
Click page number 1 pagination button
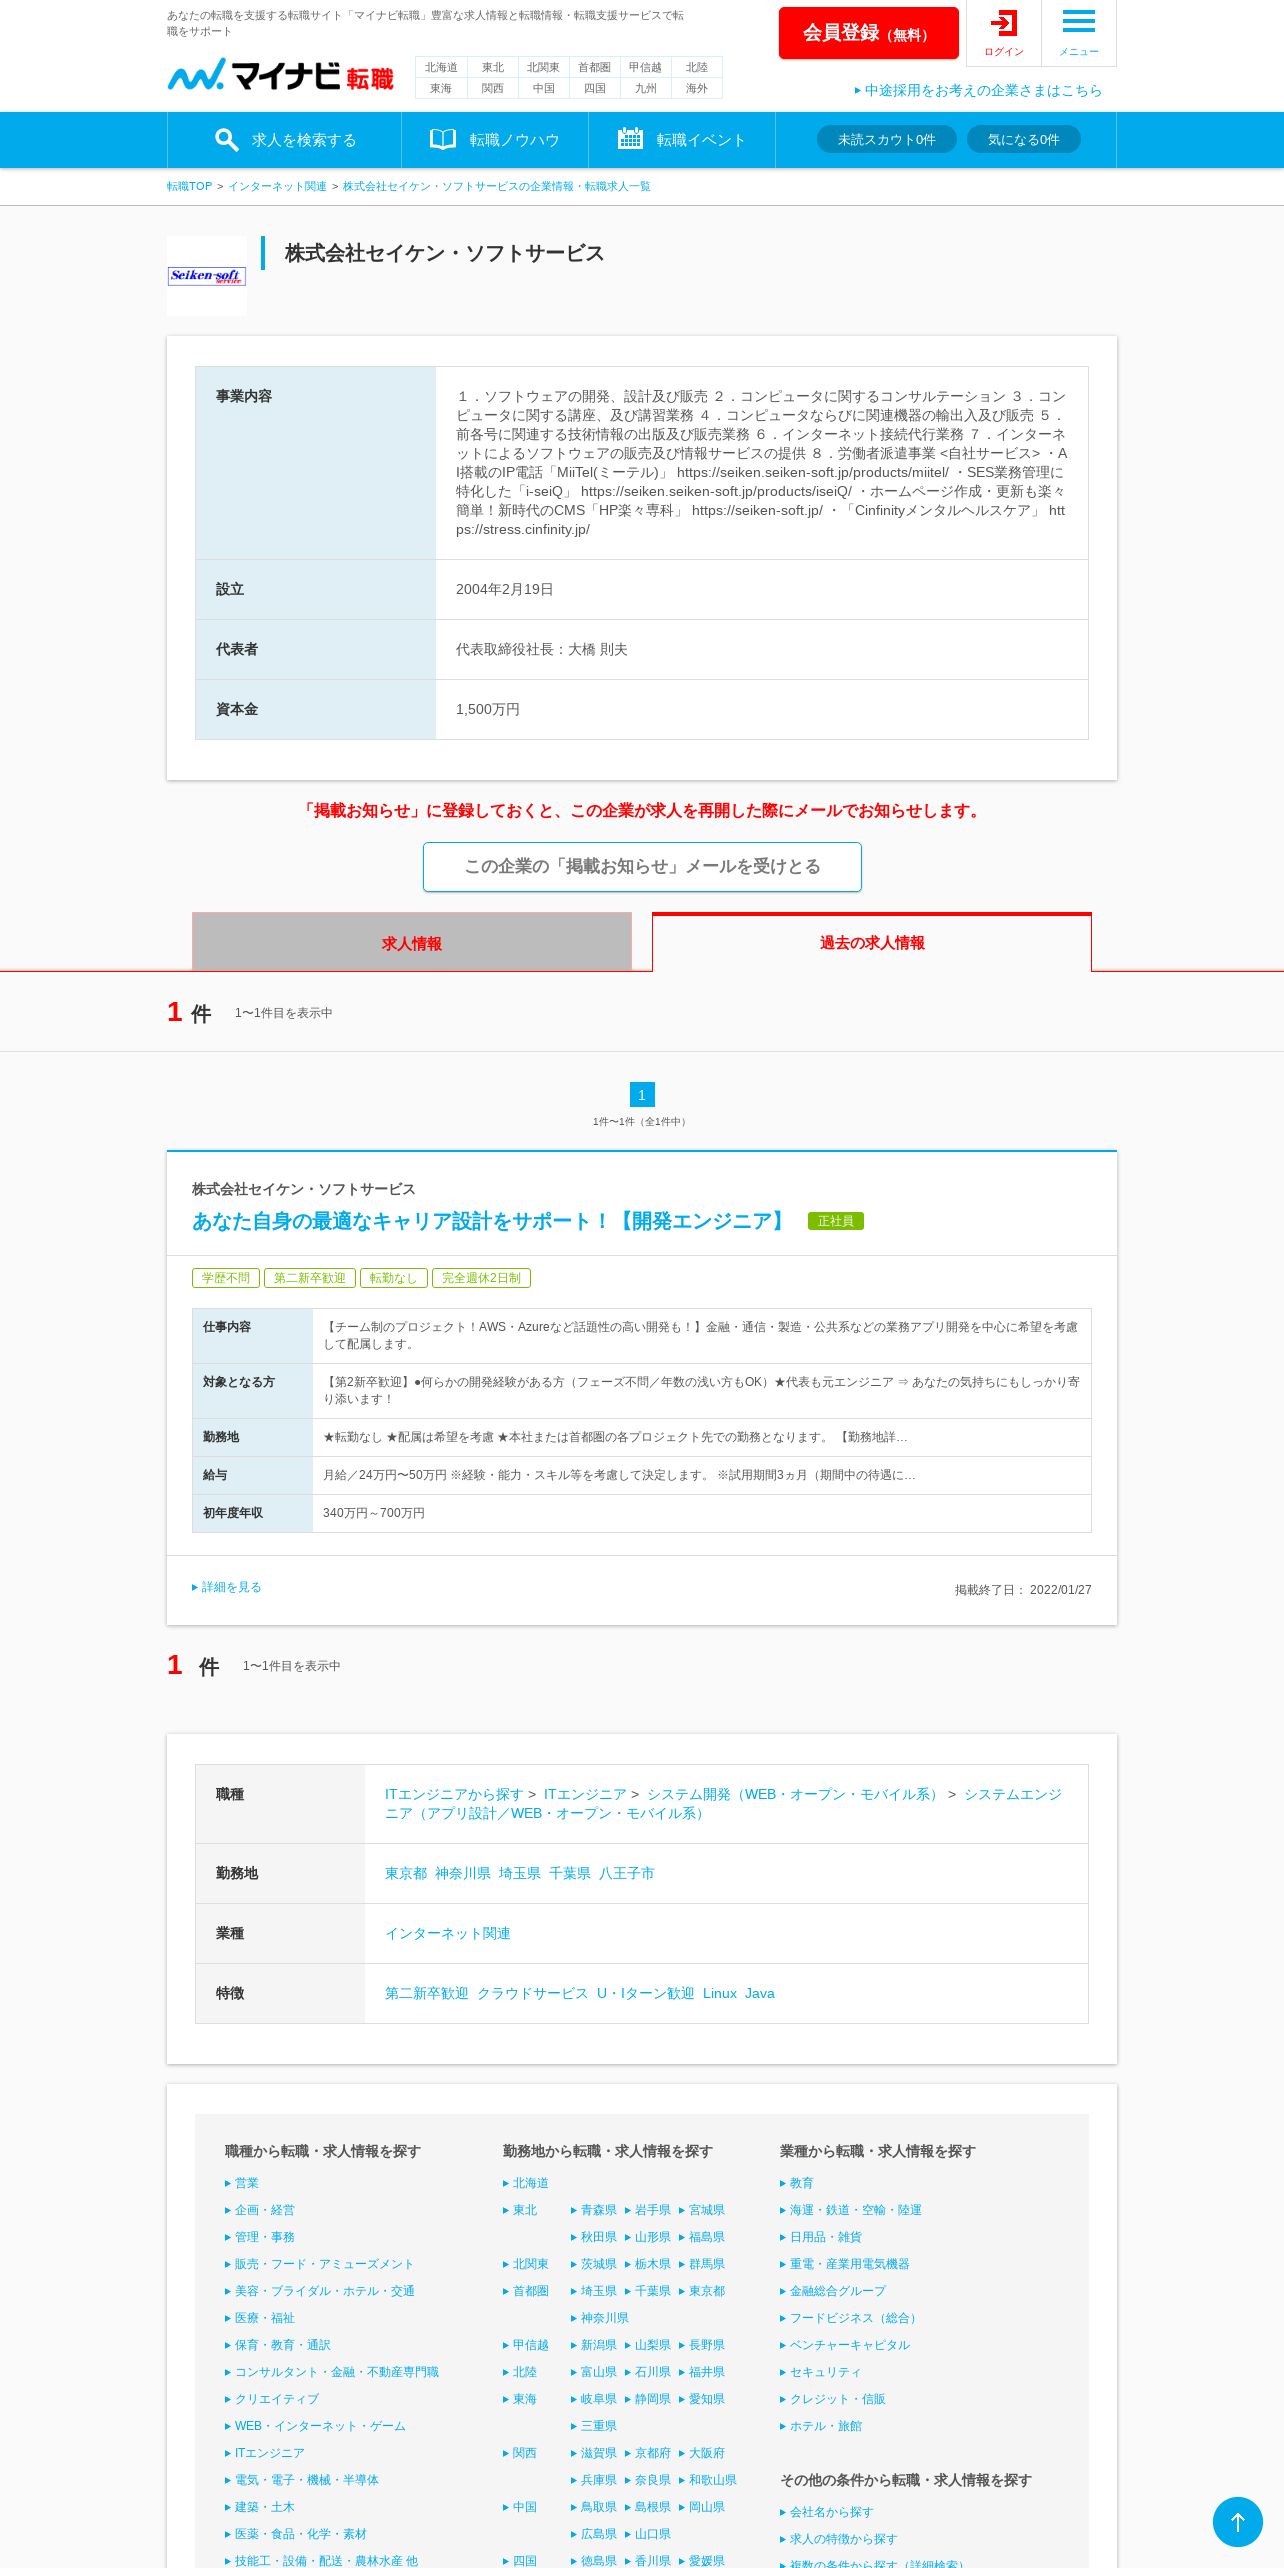pyautogui.click(x=642, y=1094)
